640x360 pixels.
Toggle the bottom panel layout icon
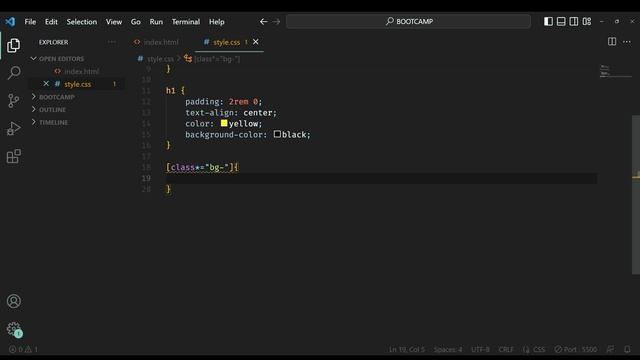[x=561, y=21]
